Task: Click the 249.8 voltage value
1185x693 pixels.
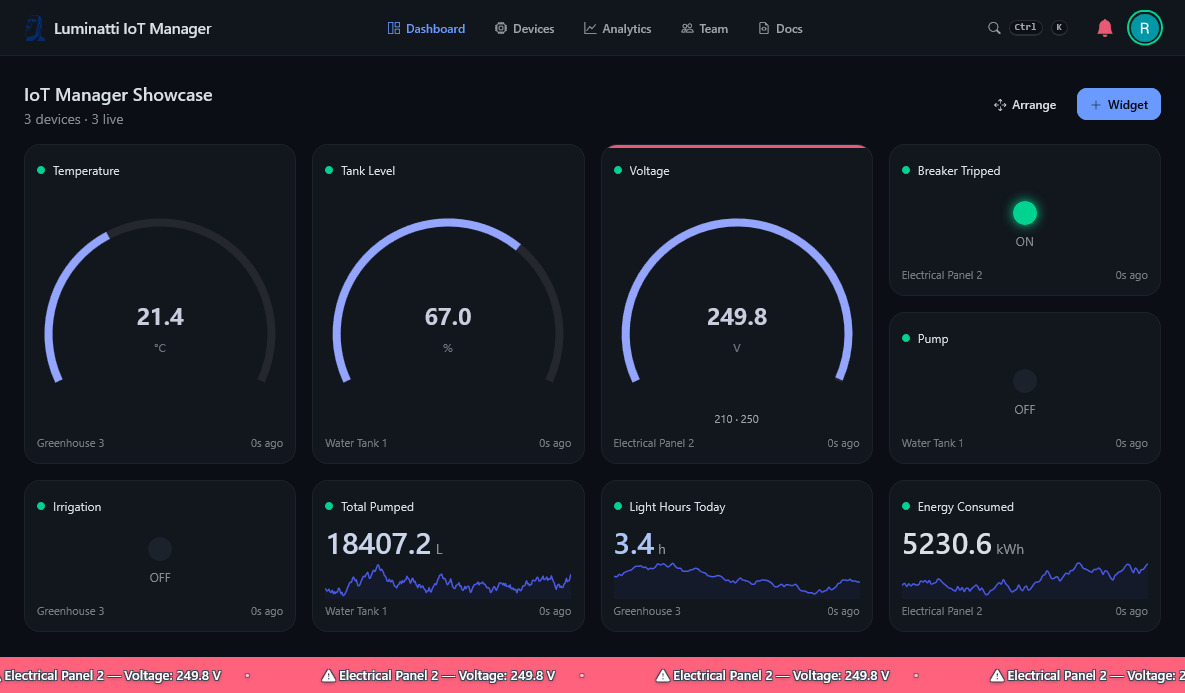Action: [736, 317]
